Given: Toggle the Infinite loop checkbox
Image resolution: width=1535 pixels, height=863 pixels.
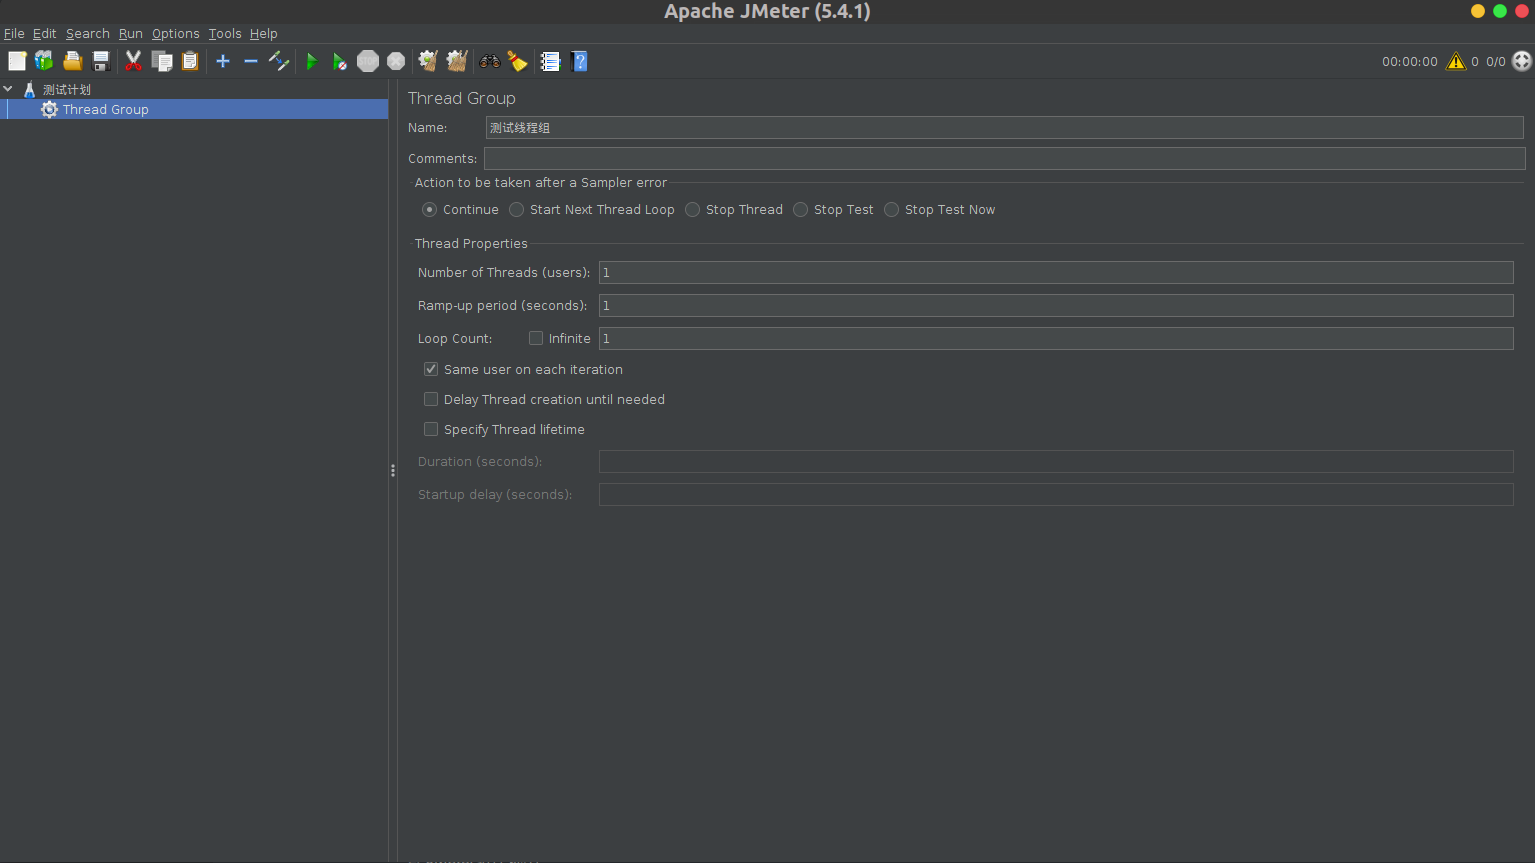Looking at the screenshot, I should 536,338.
